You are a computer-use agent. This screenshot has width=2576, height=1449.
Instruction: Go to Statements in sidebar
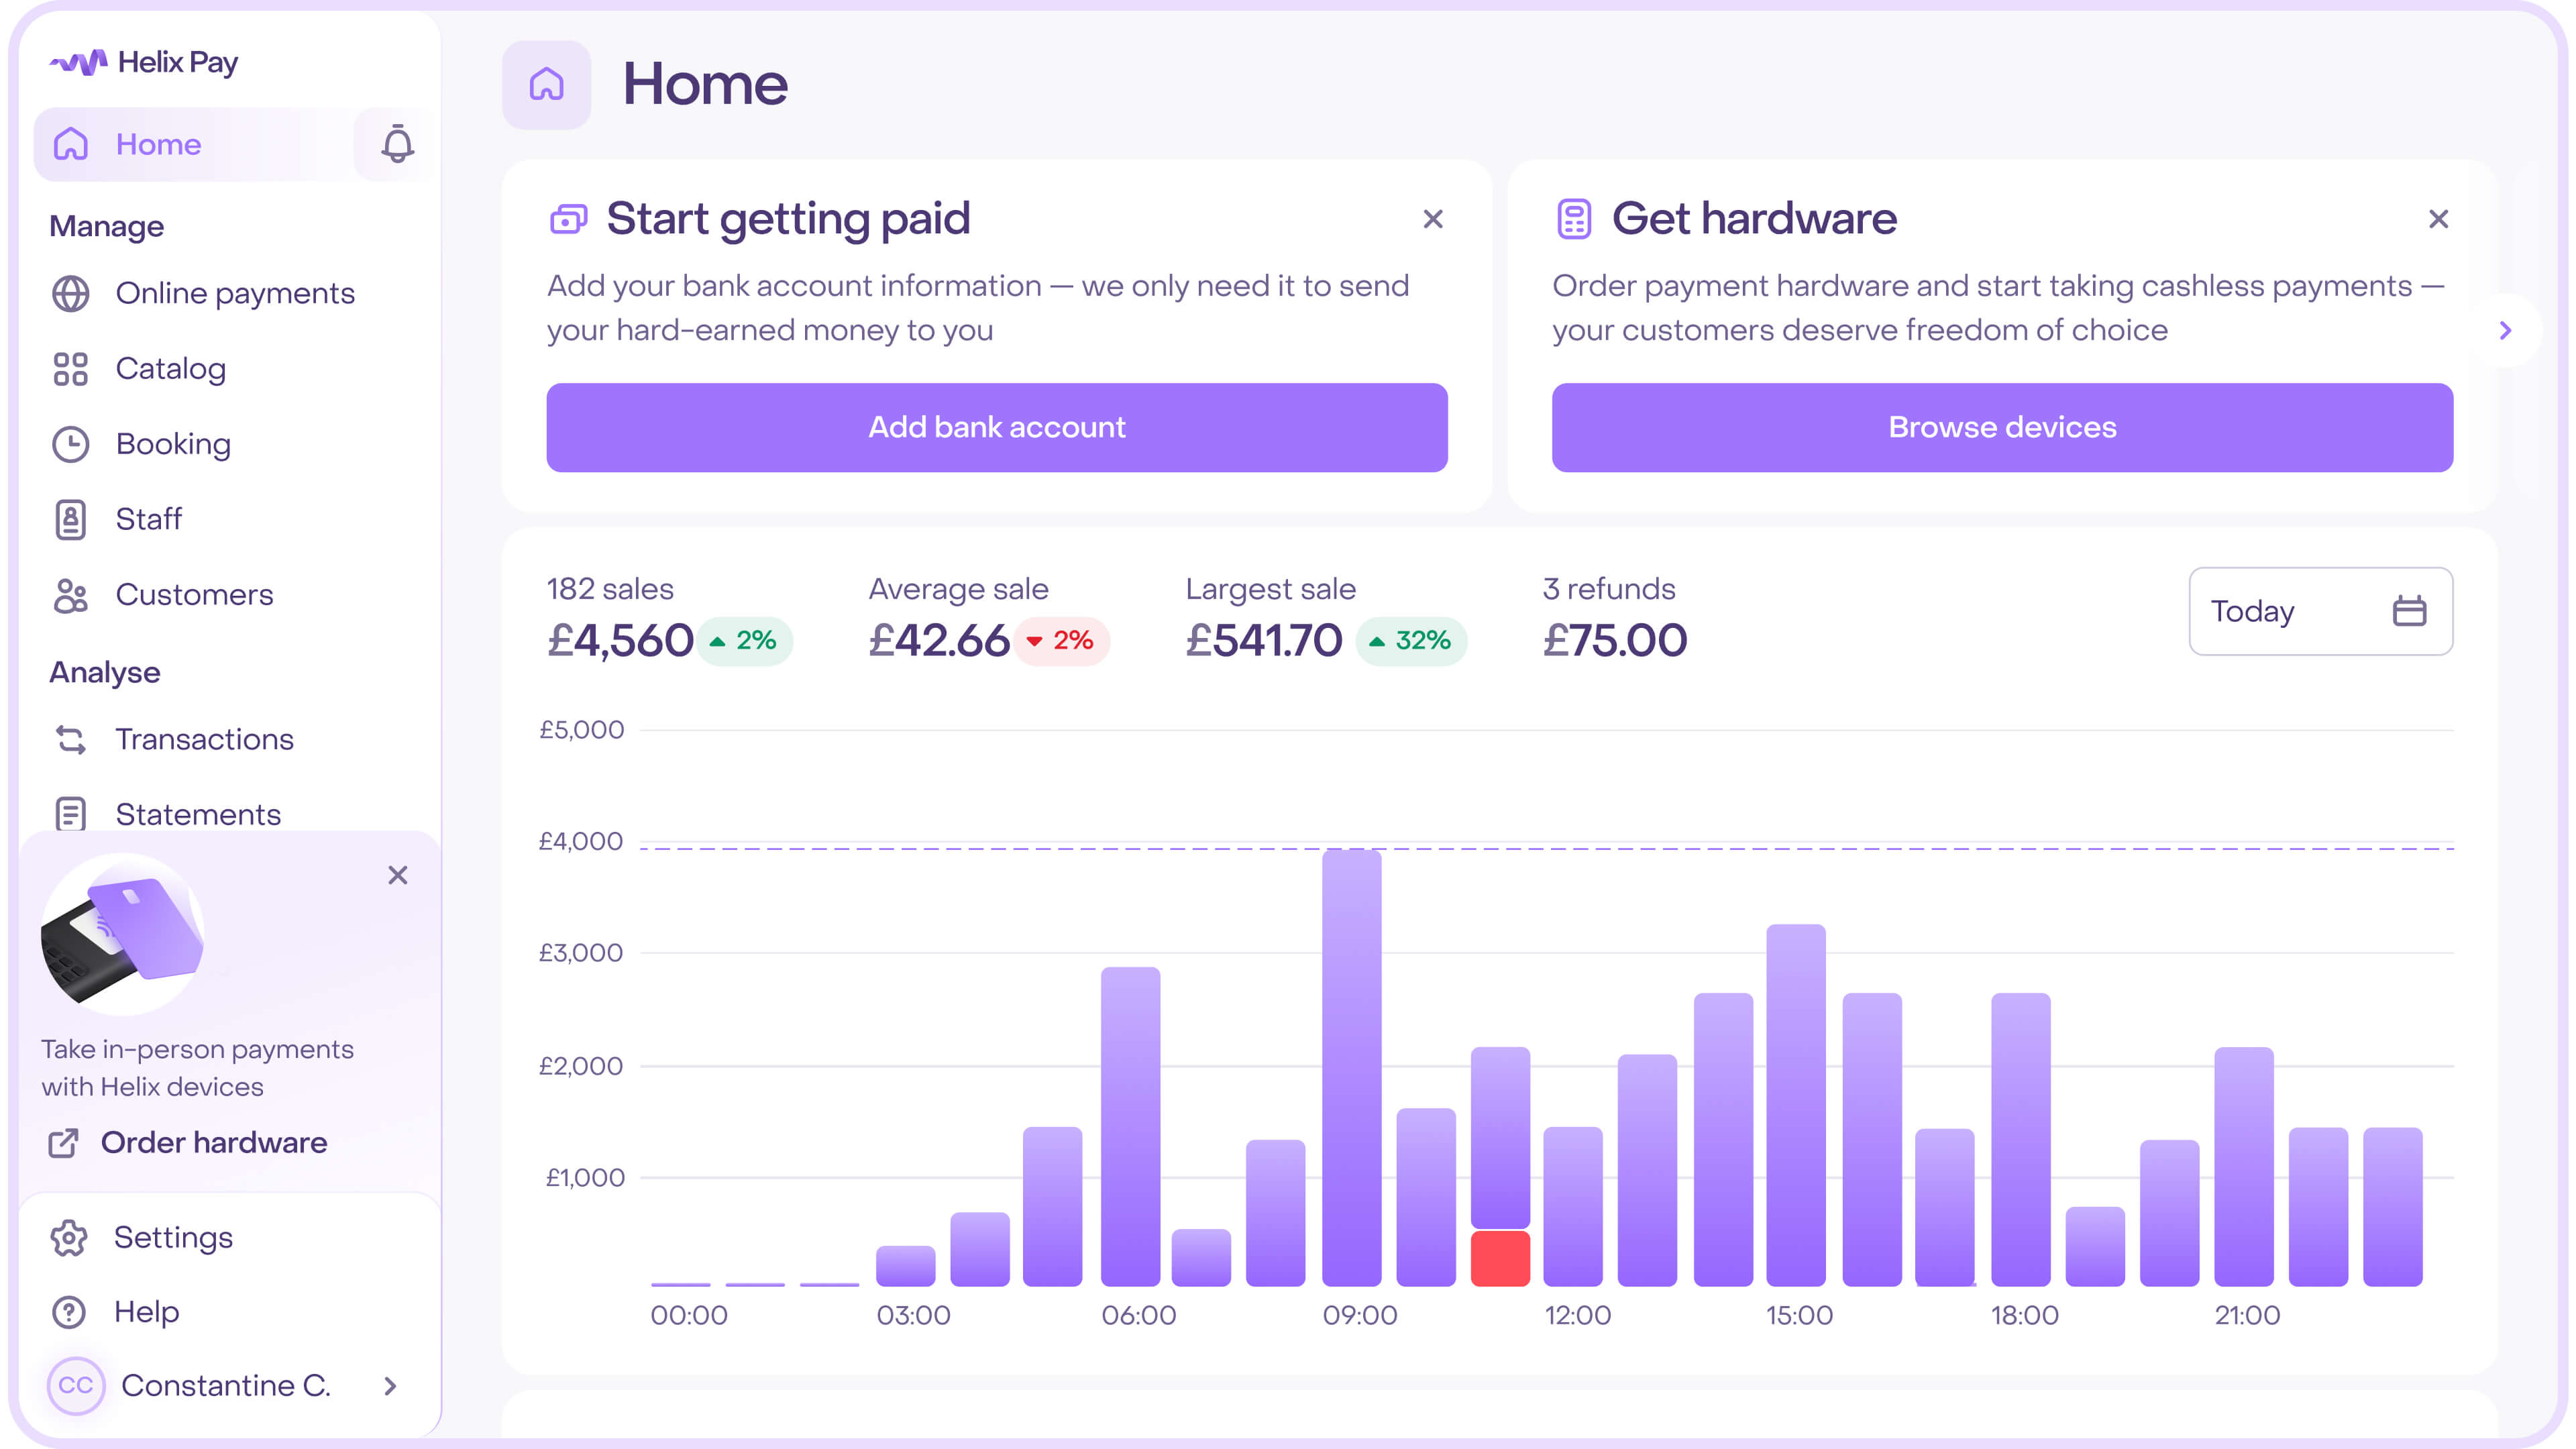tap(197, 814)
